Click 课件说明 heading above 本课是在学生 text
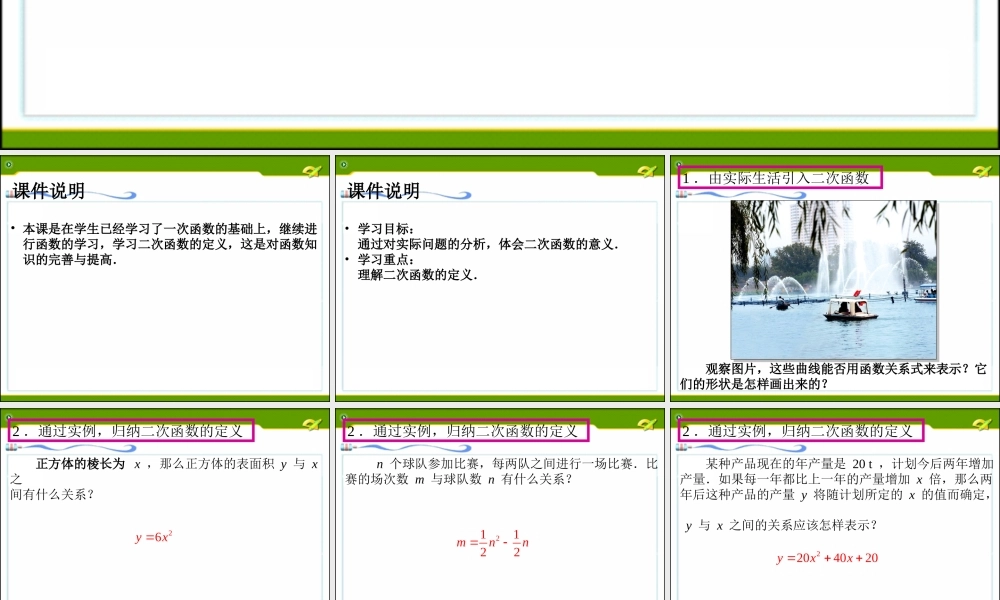 point(48,191)
